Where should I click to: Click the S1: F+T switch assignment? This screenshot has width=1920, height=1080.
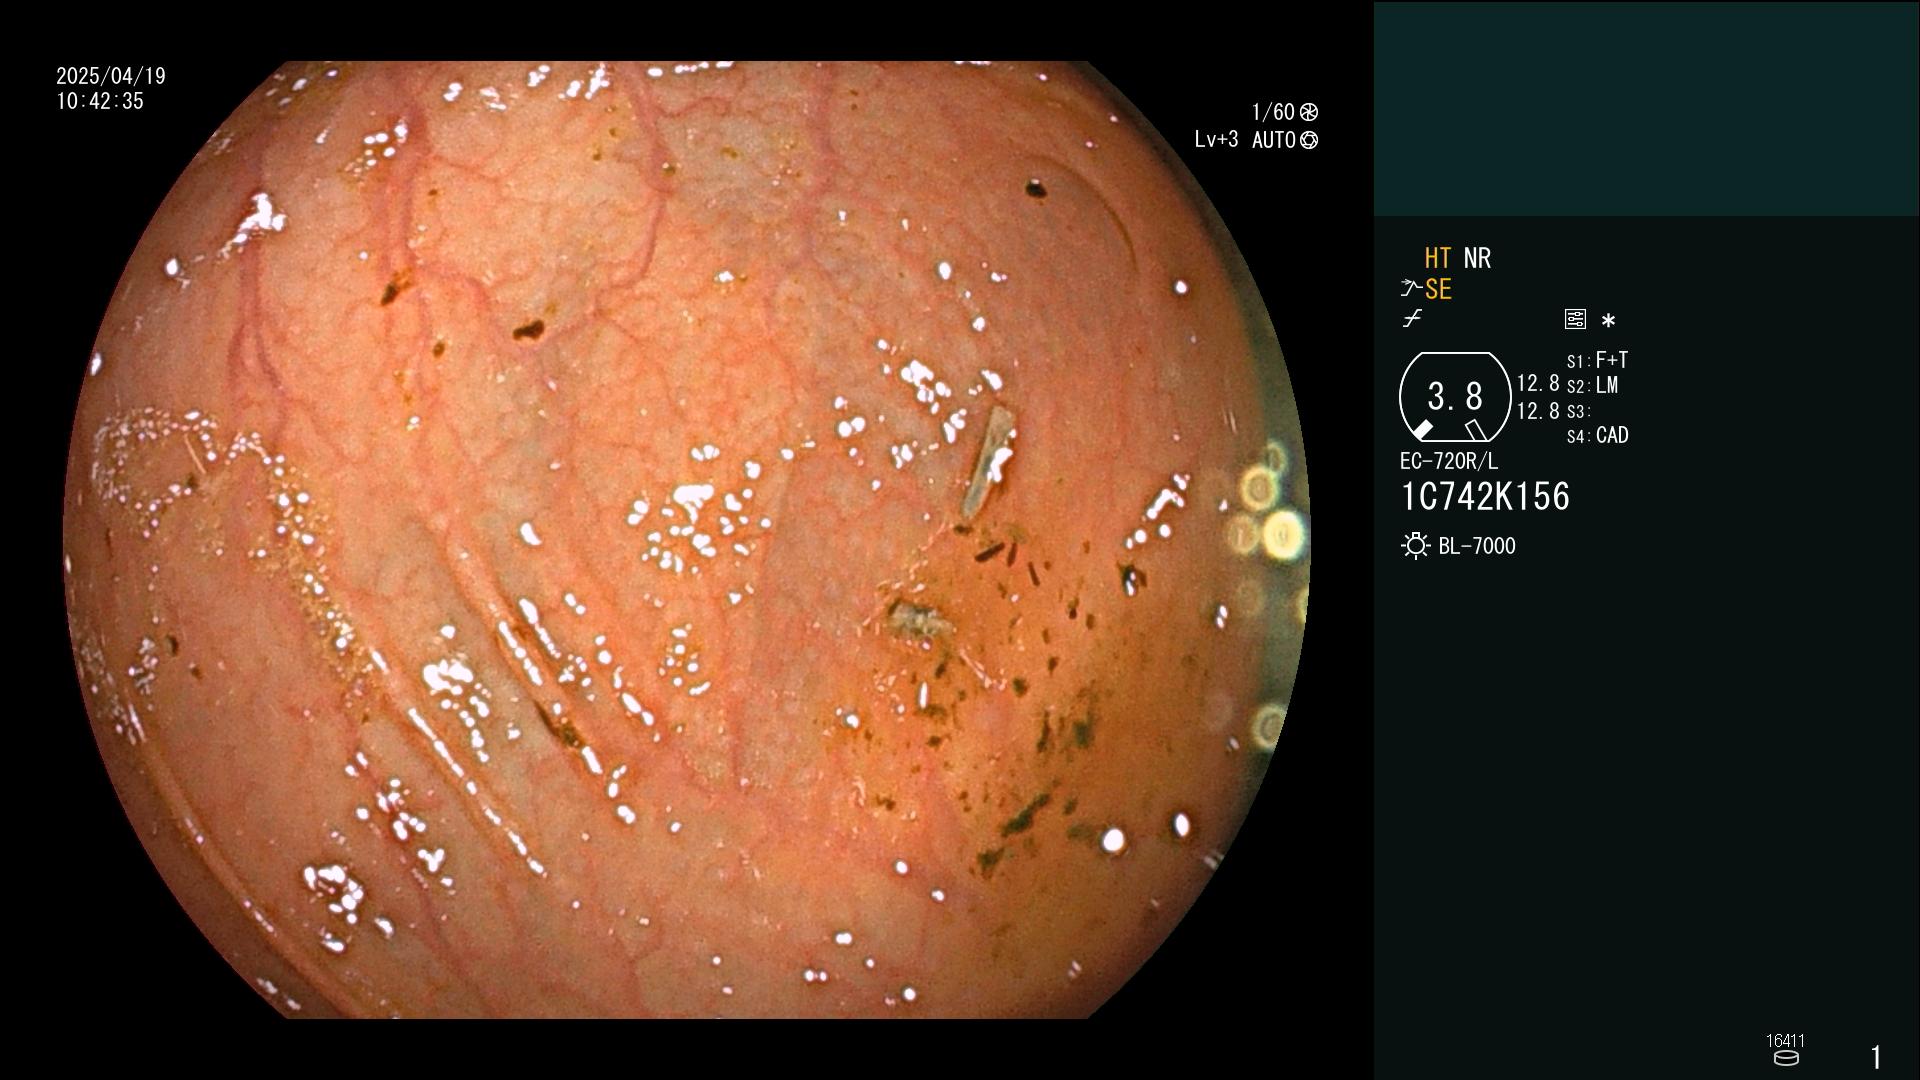coord(1598,360)
